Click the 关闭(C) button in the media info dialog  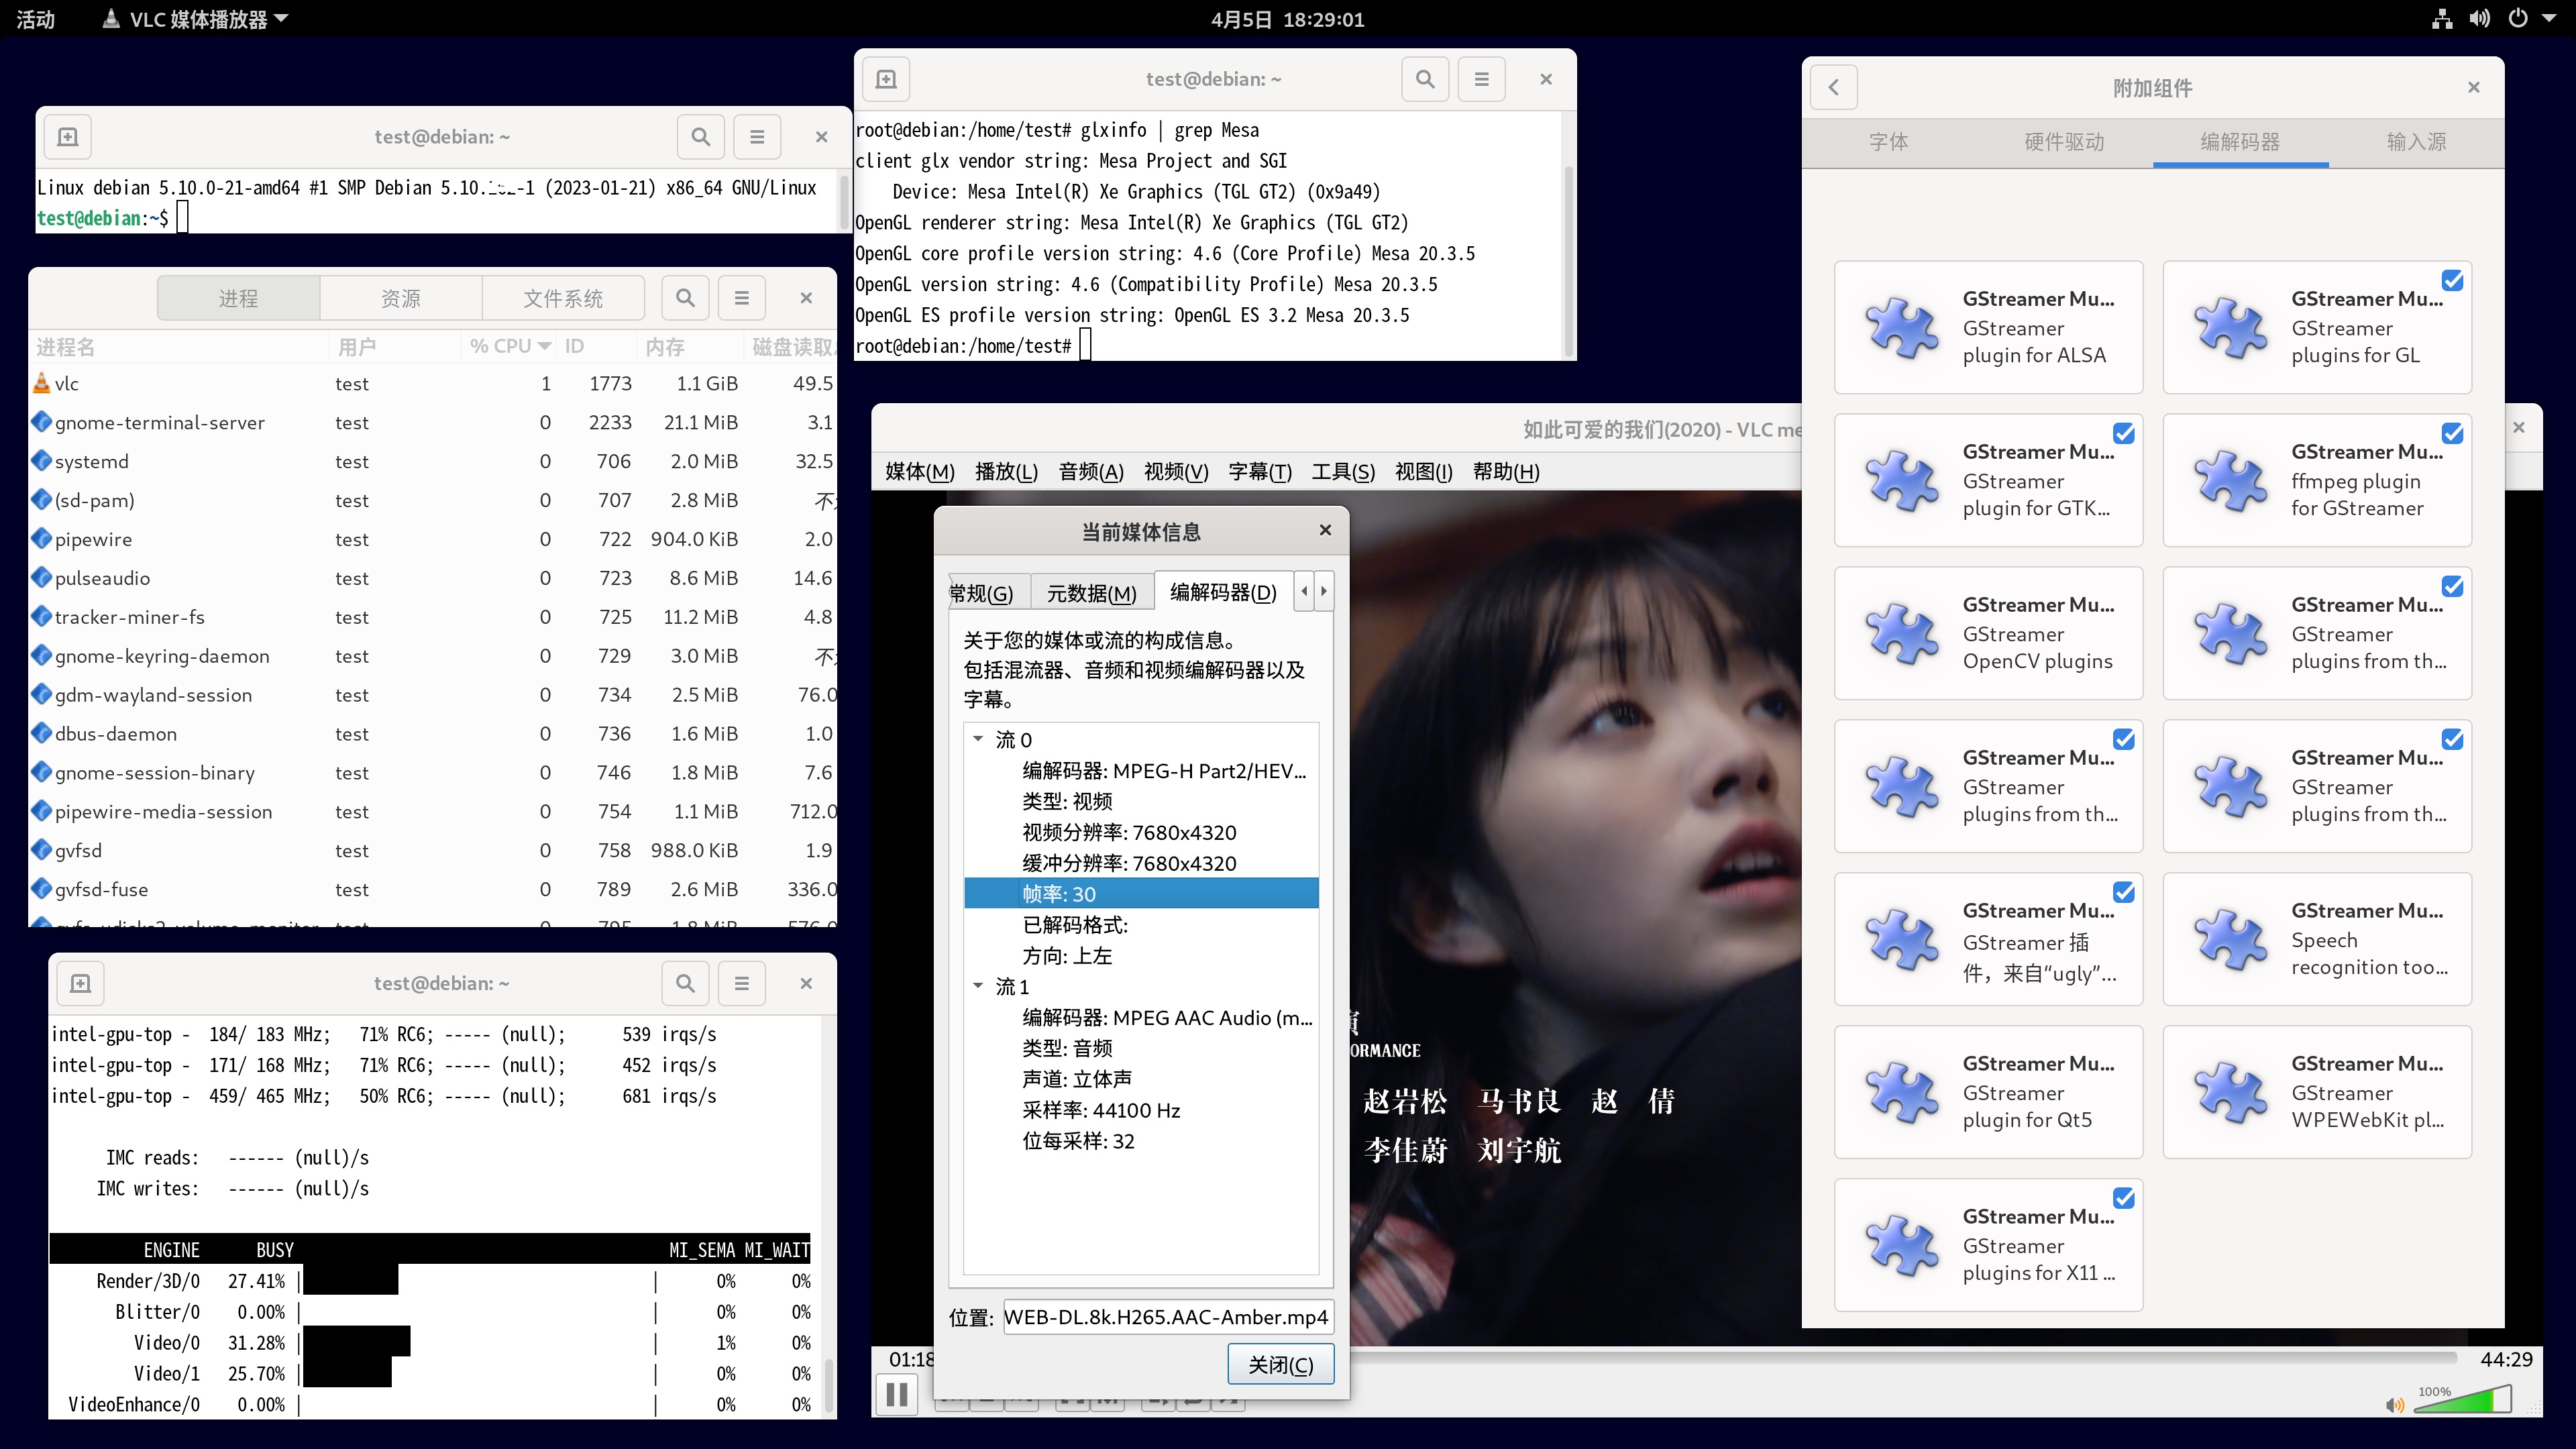(x=1280, y=1364)
